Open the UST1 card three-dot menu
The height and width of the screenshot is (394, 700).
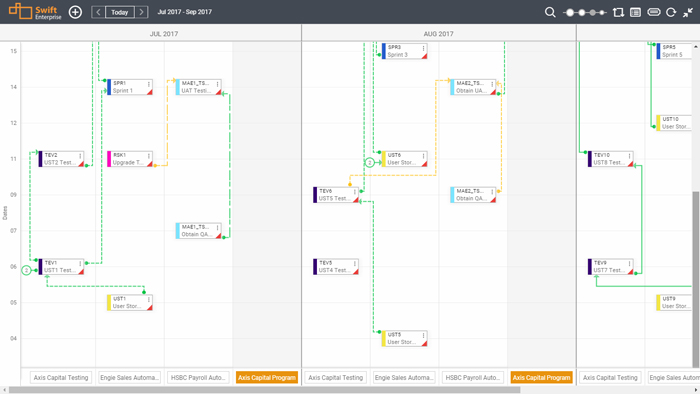[x=149, y=299]
